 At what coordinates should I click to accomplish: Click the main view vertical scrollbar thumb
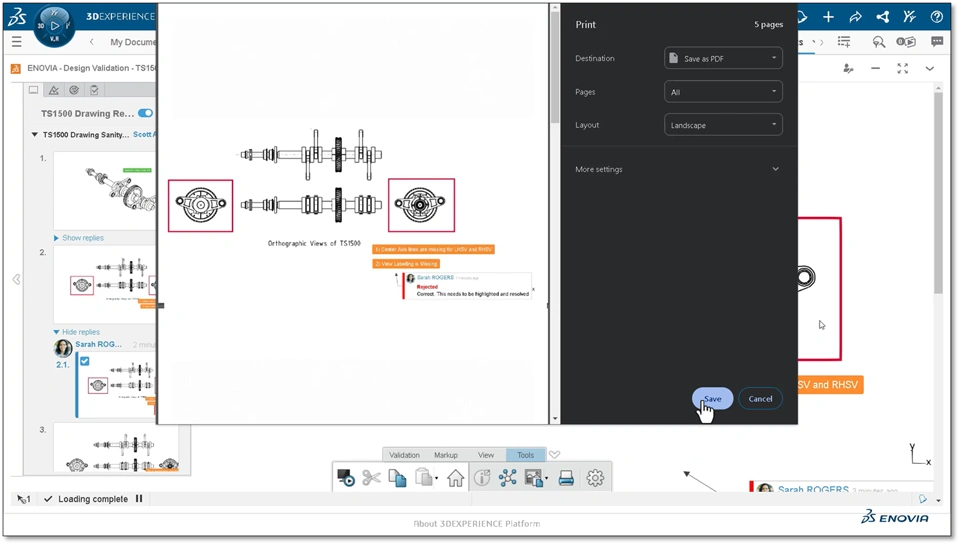point(938,193)
